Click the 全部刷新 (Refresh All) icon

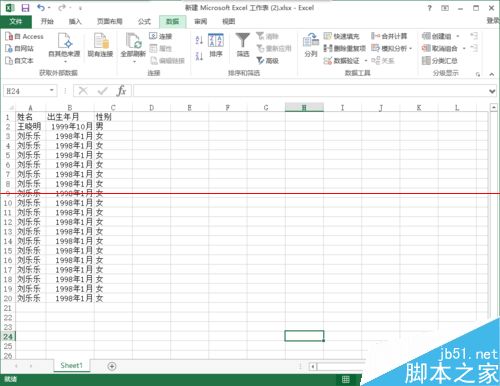coord(133,47)
